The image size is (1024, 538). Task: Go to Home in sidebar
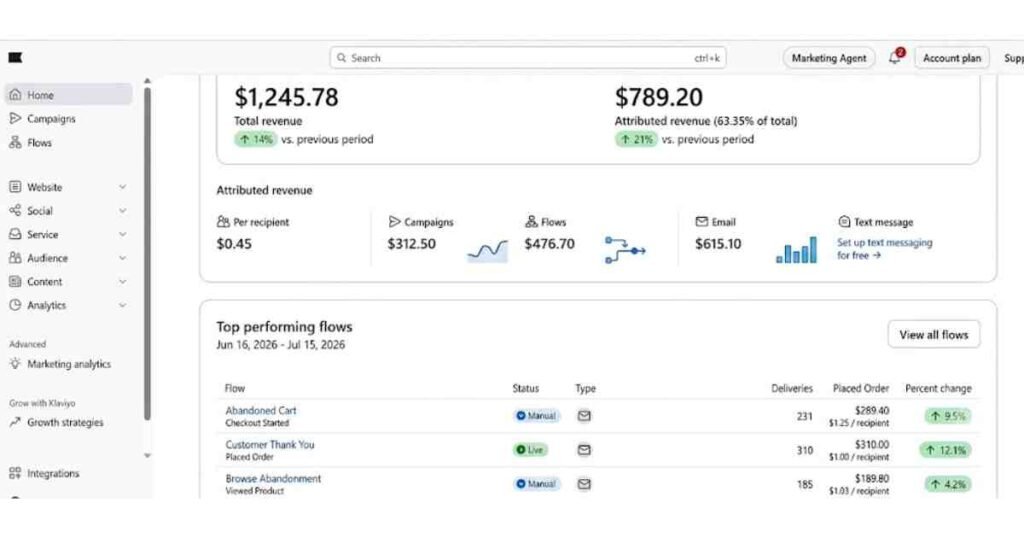coord(69,95)
